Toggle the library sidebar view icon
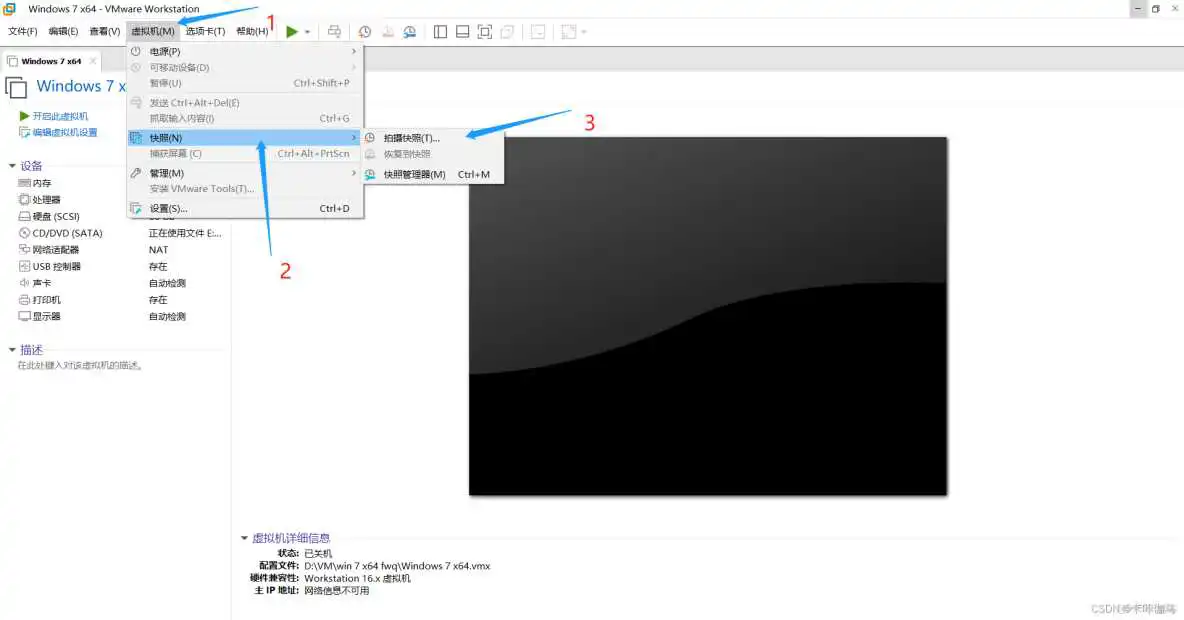 click(441, 31)
